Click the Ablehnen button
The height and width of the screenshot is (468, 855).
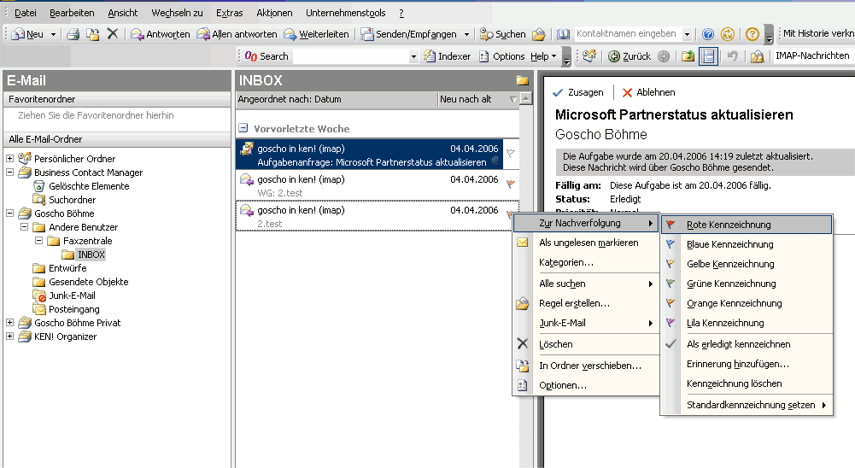[x=648, y=92]
